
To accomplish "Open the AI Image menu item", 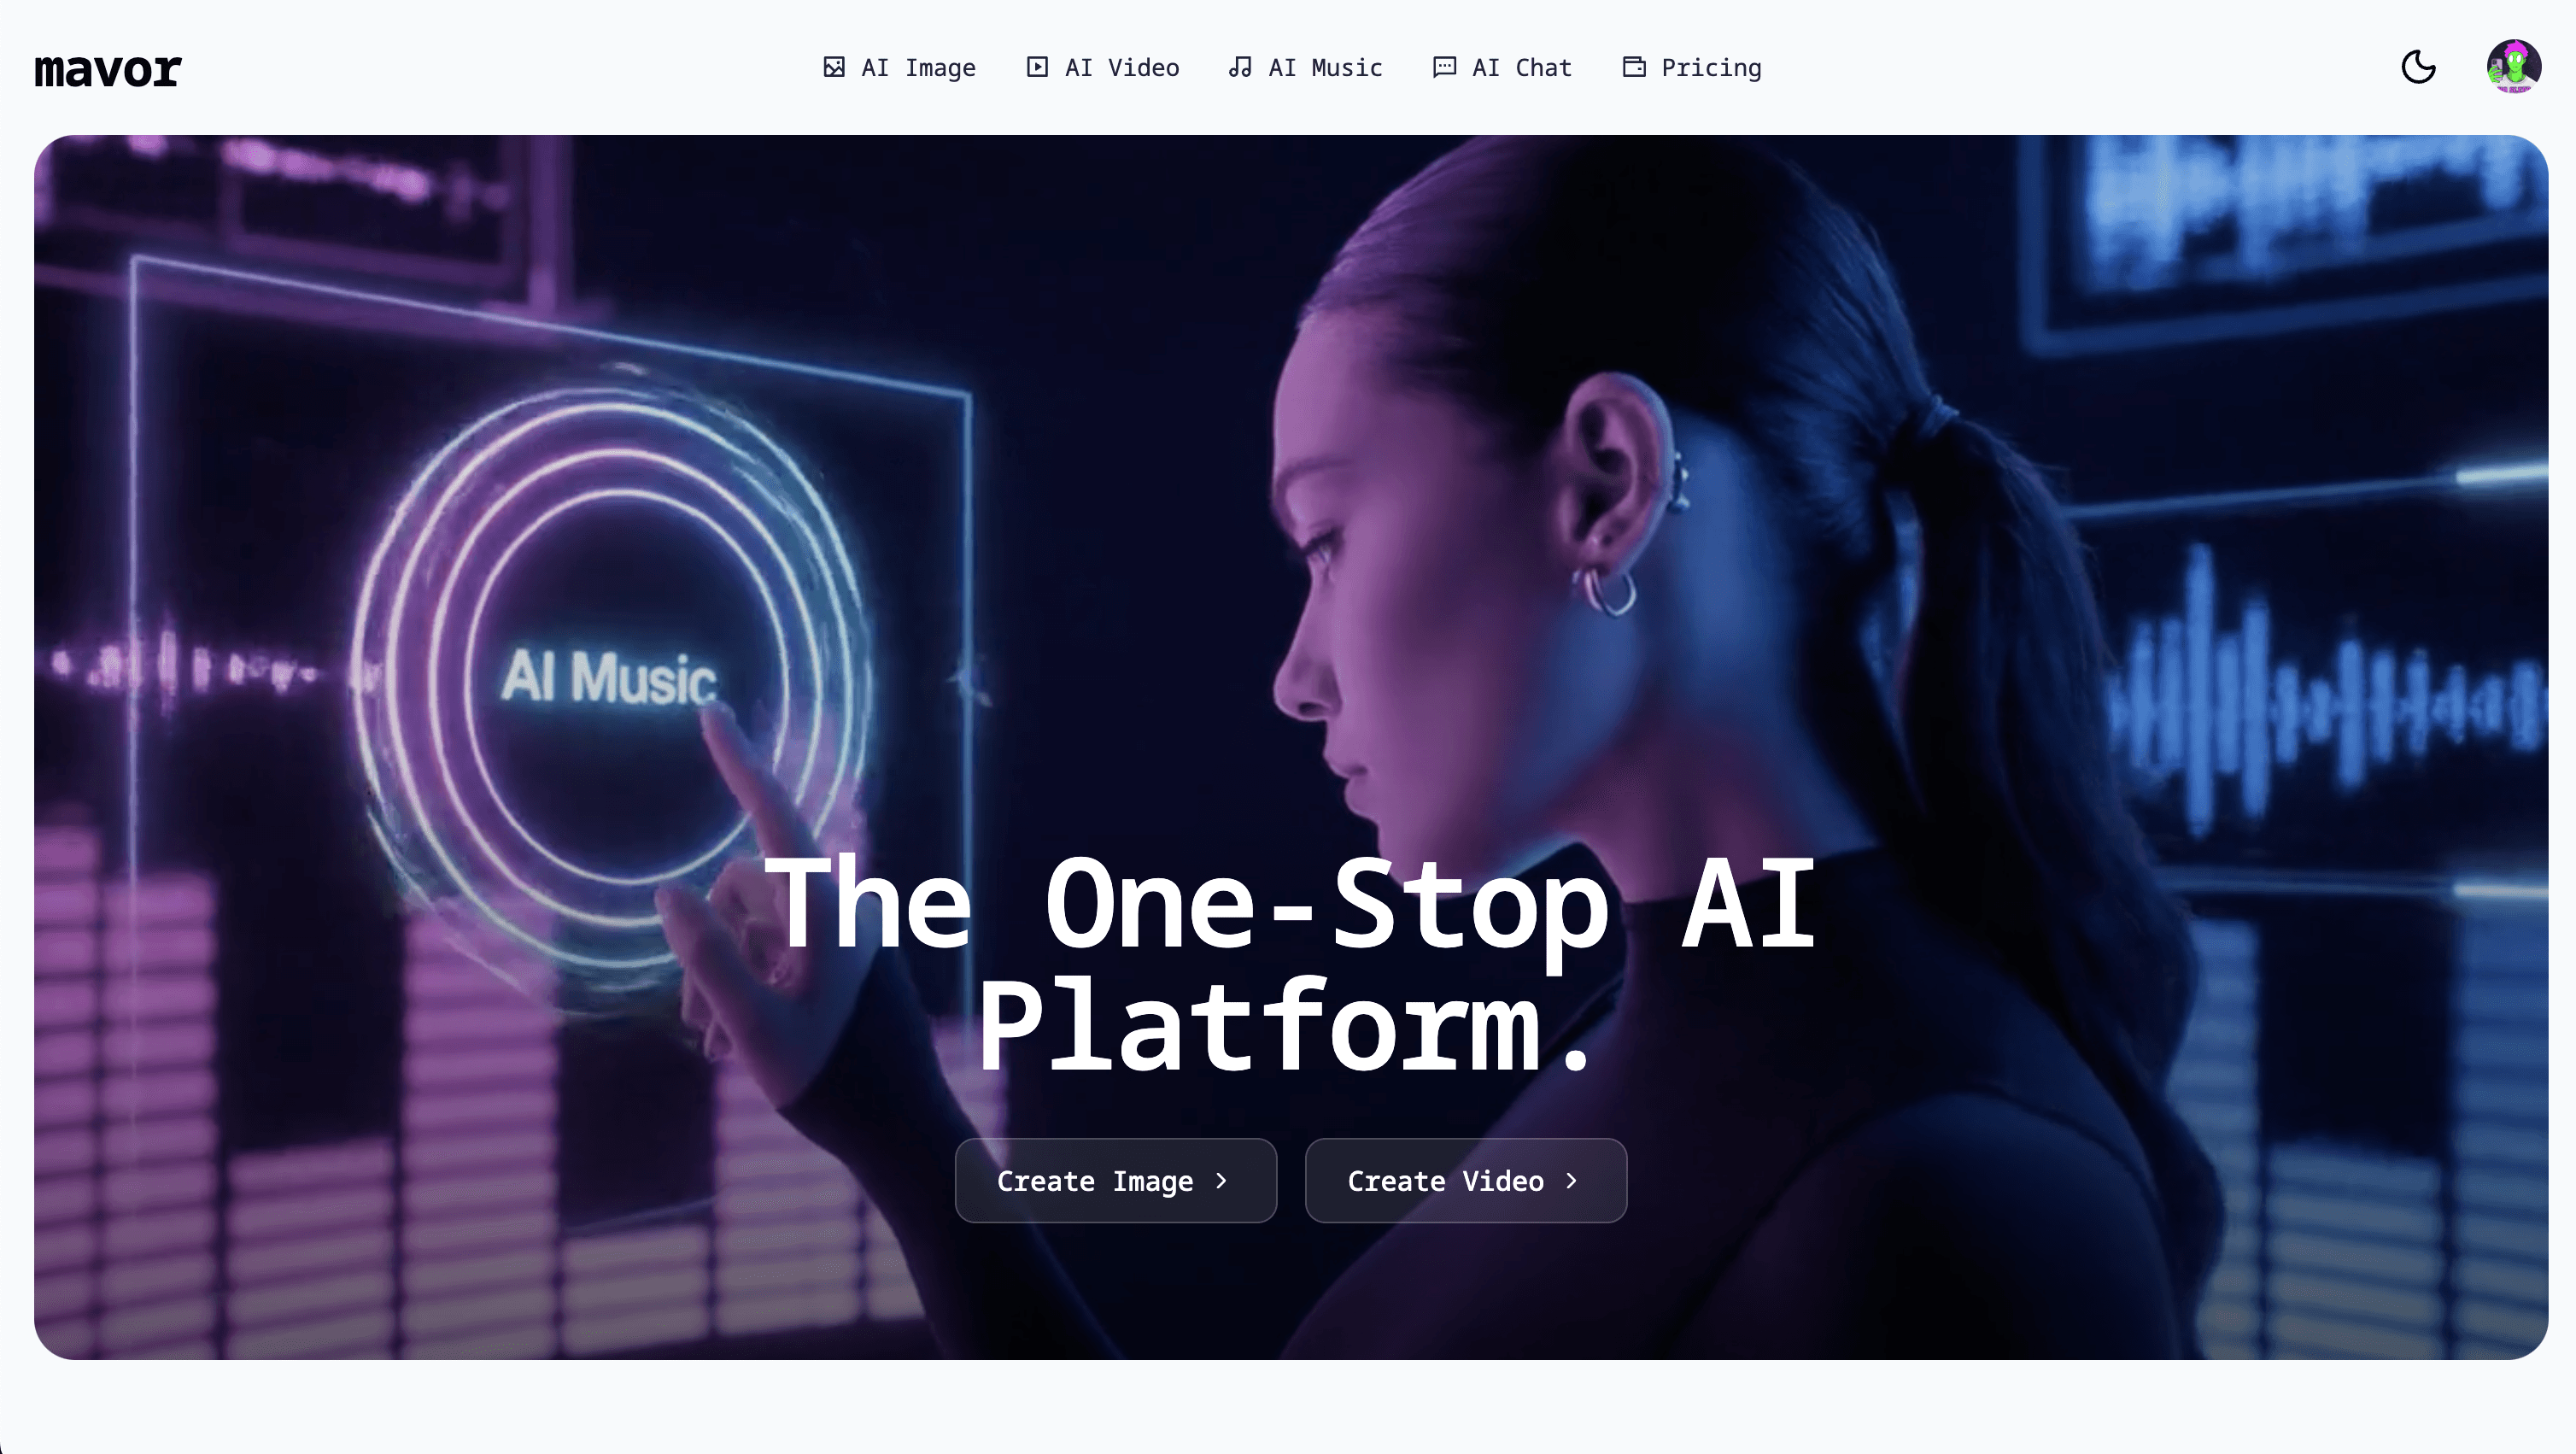I will pos(899,67).
